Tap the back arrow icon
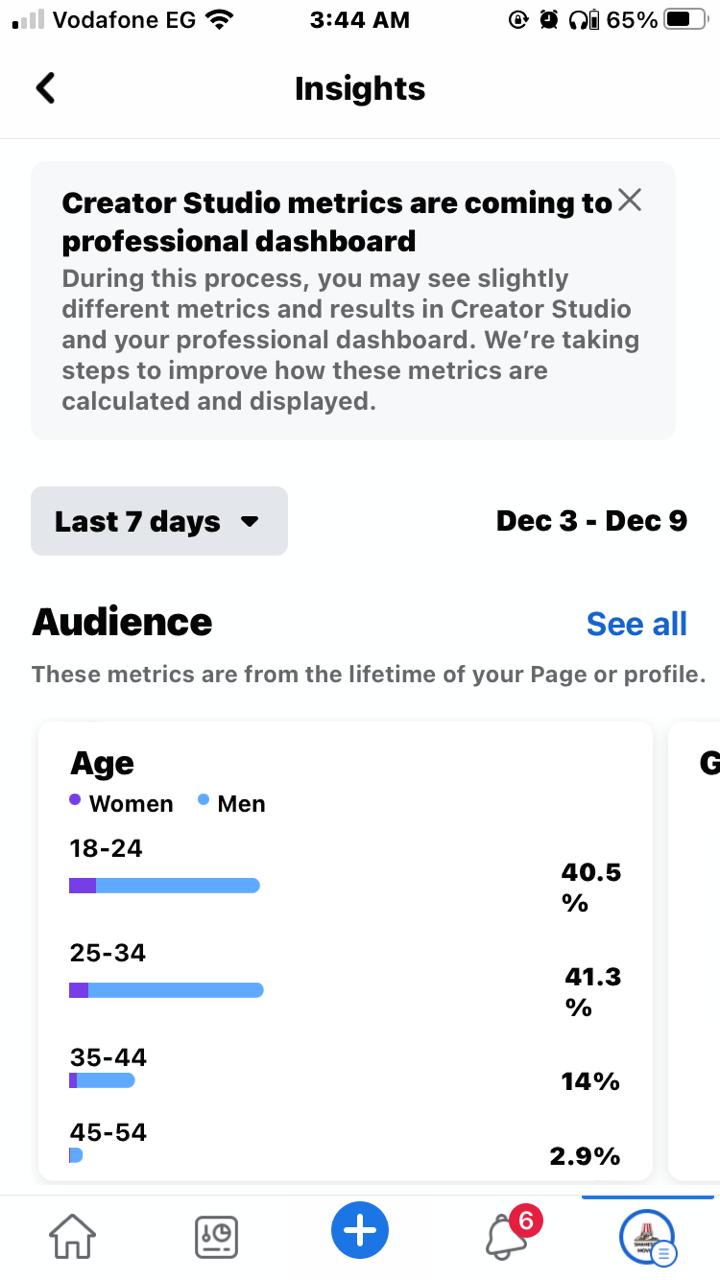This screenshot has width=720, height=1280. pyautogui.click(x=45, y=88)
